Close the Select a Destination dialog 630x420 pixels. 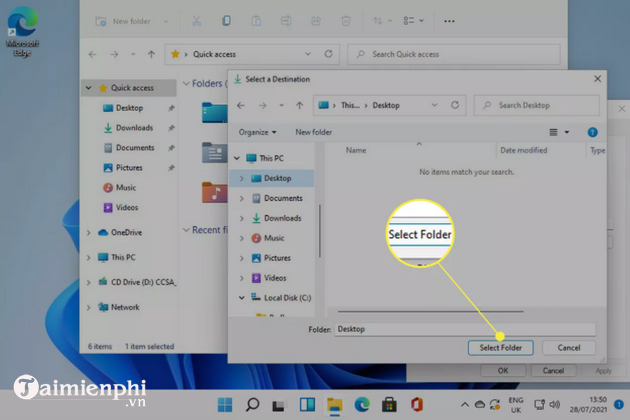pyautogui.click(x=597, y=79)
